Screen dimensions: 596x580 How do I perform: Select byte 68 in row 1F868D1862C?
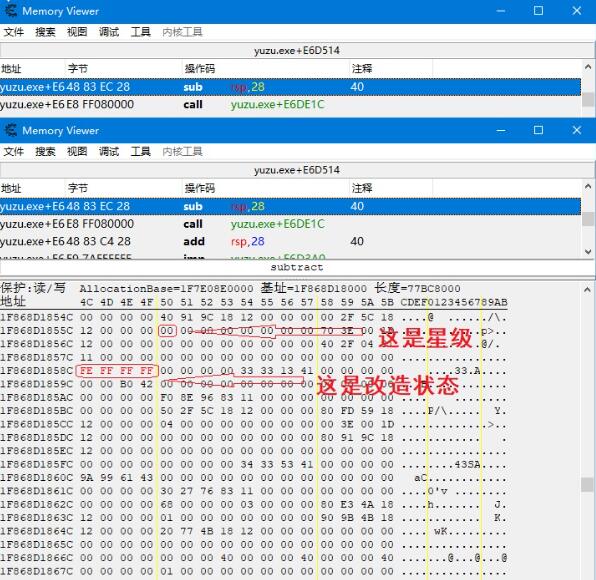(x=167, y=504)
